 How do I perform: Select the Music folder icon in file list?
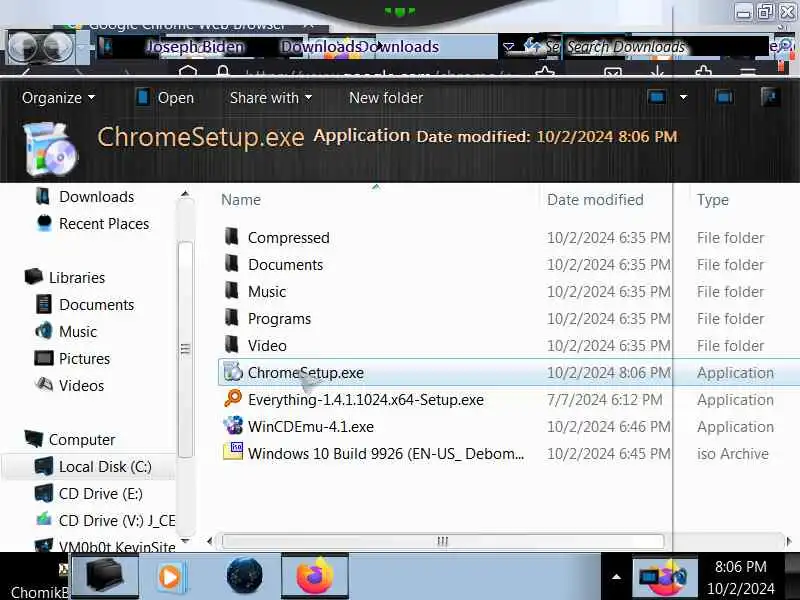pyautogui.click(x=232, y=290)
